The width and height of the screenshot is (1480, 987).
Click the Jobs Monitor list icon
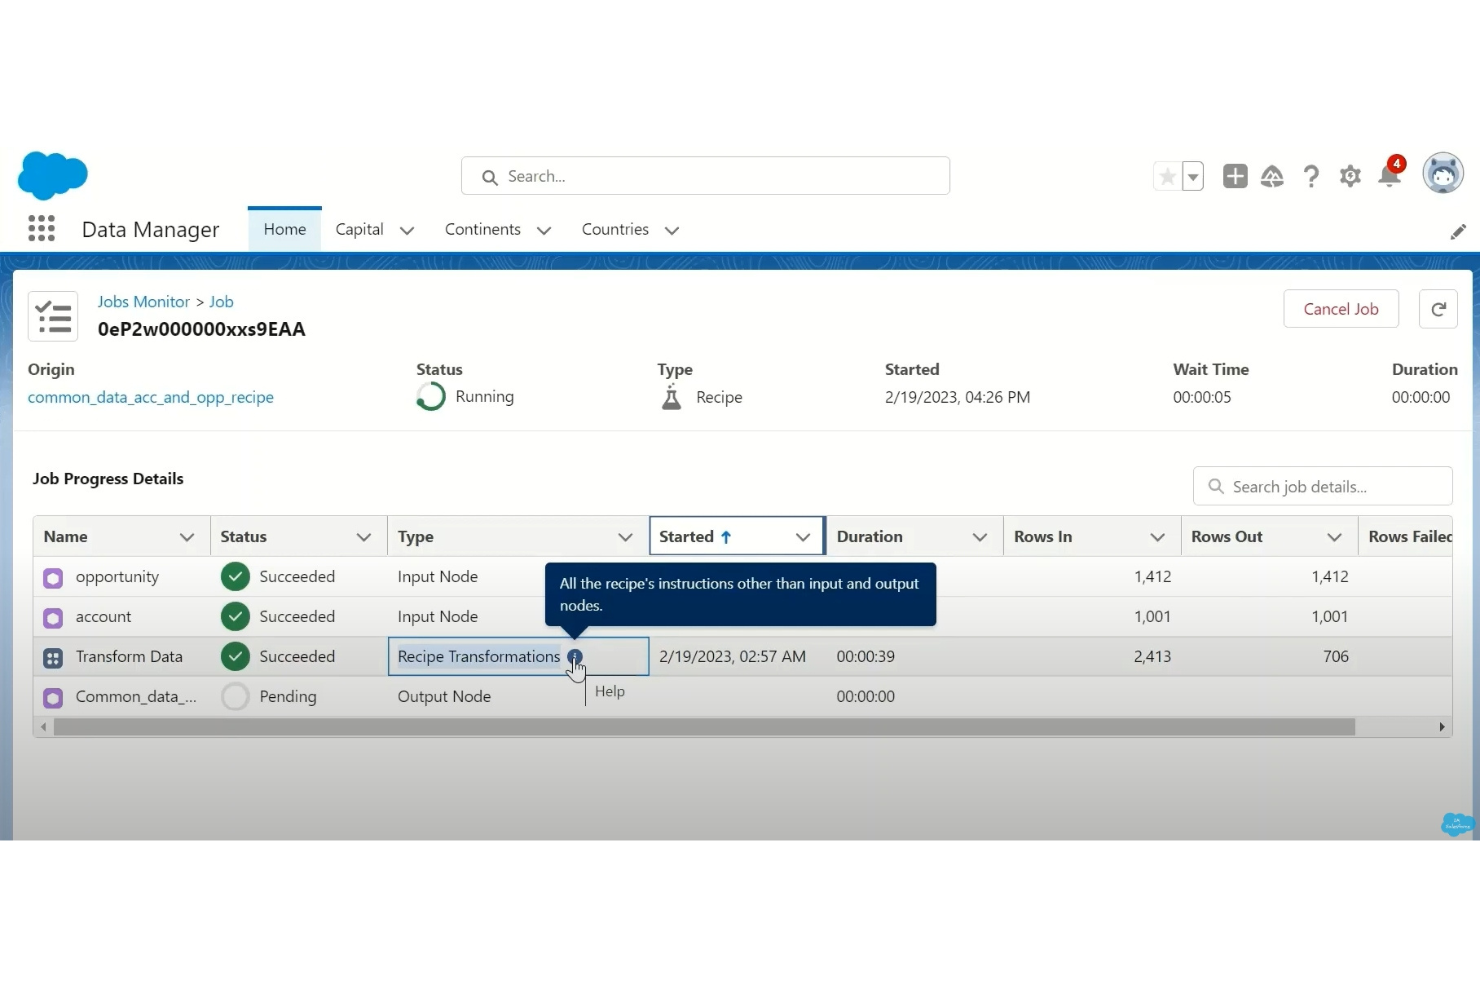[x=52, y=316]
